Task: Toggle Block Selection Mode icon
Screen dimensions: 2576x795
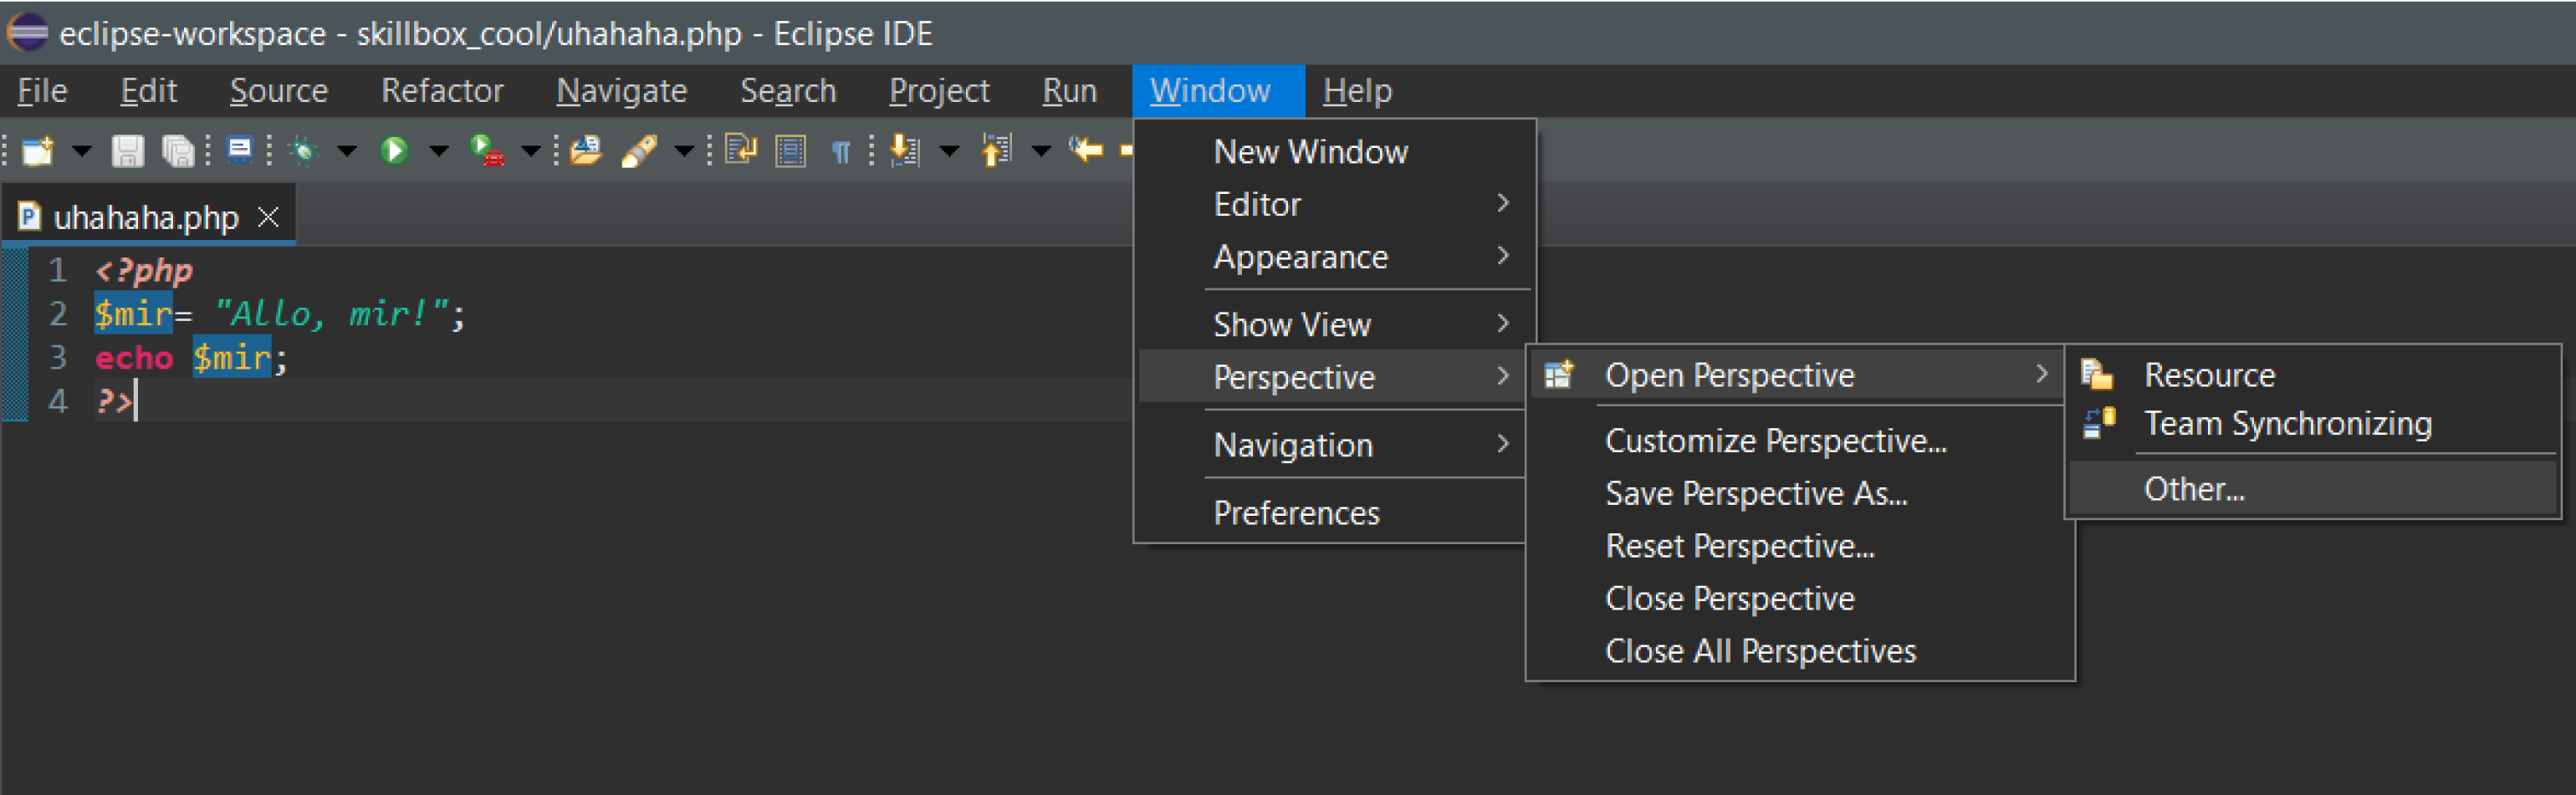Action: click(791, 151)
